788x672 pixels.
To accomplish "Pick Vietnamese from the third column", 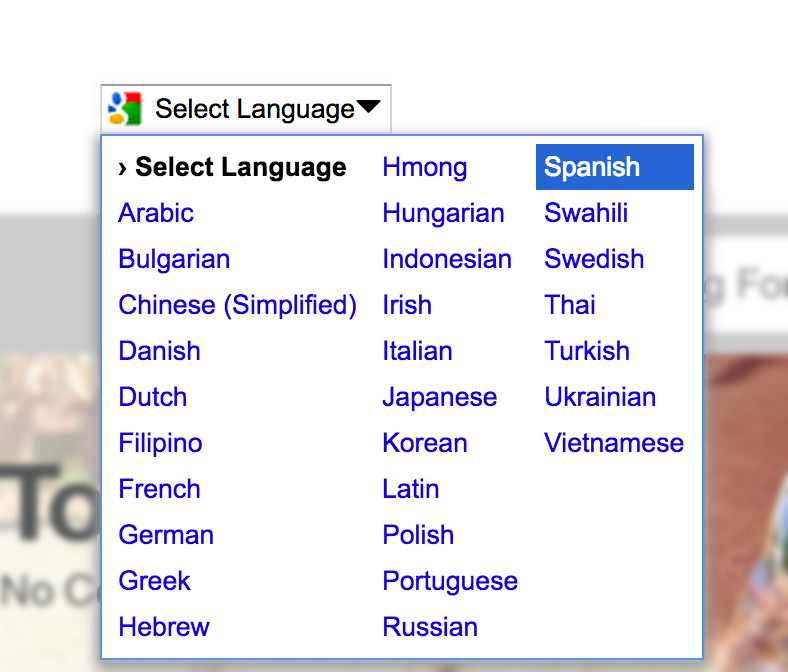I will (x=614, y=443).
